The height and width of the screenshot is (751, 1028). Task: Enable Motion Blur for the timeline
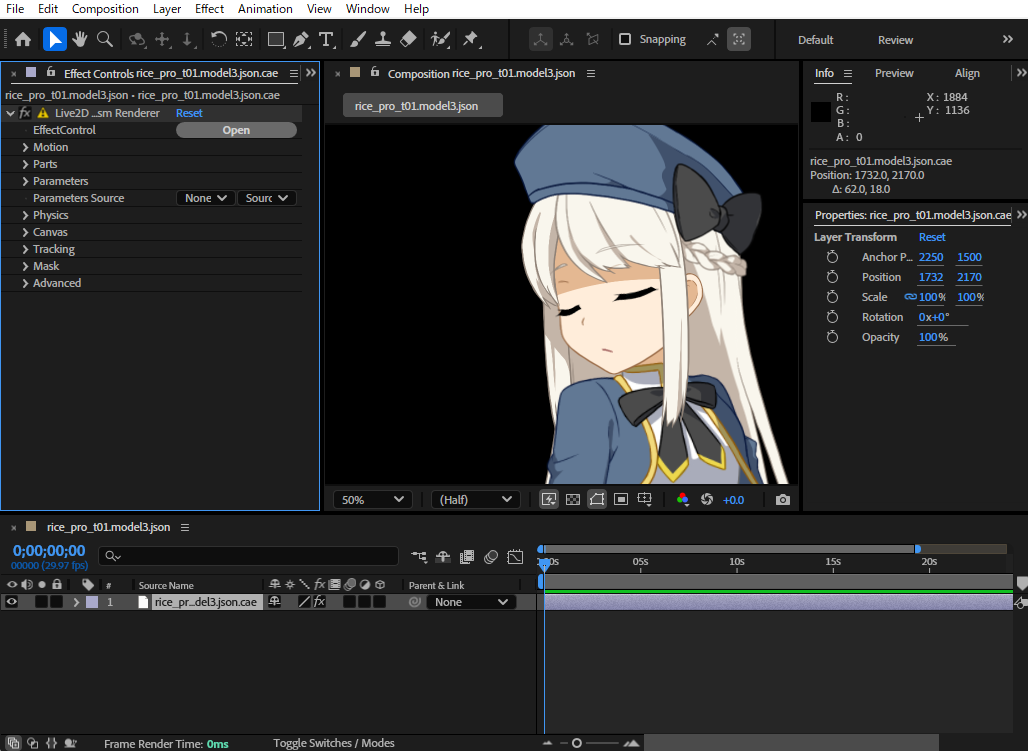(491, 557)
